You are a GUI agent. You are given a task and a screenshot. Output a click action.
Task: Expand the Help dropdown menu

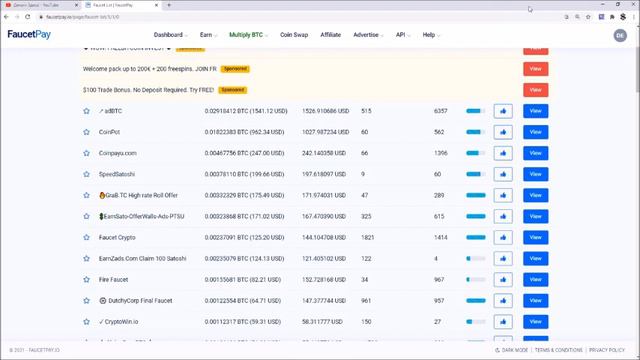point(431,35)
